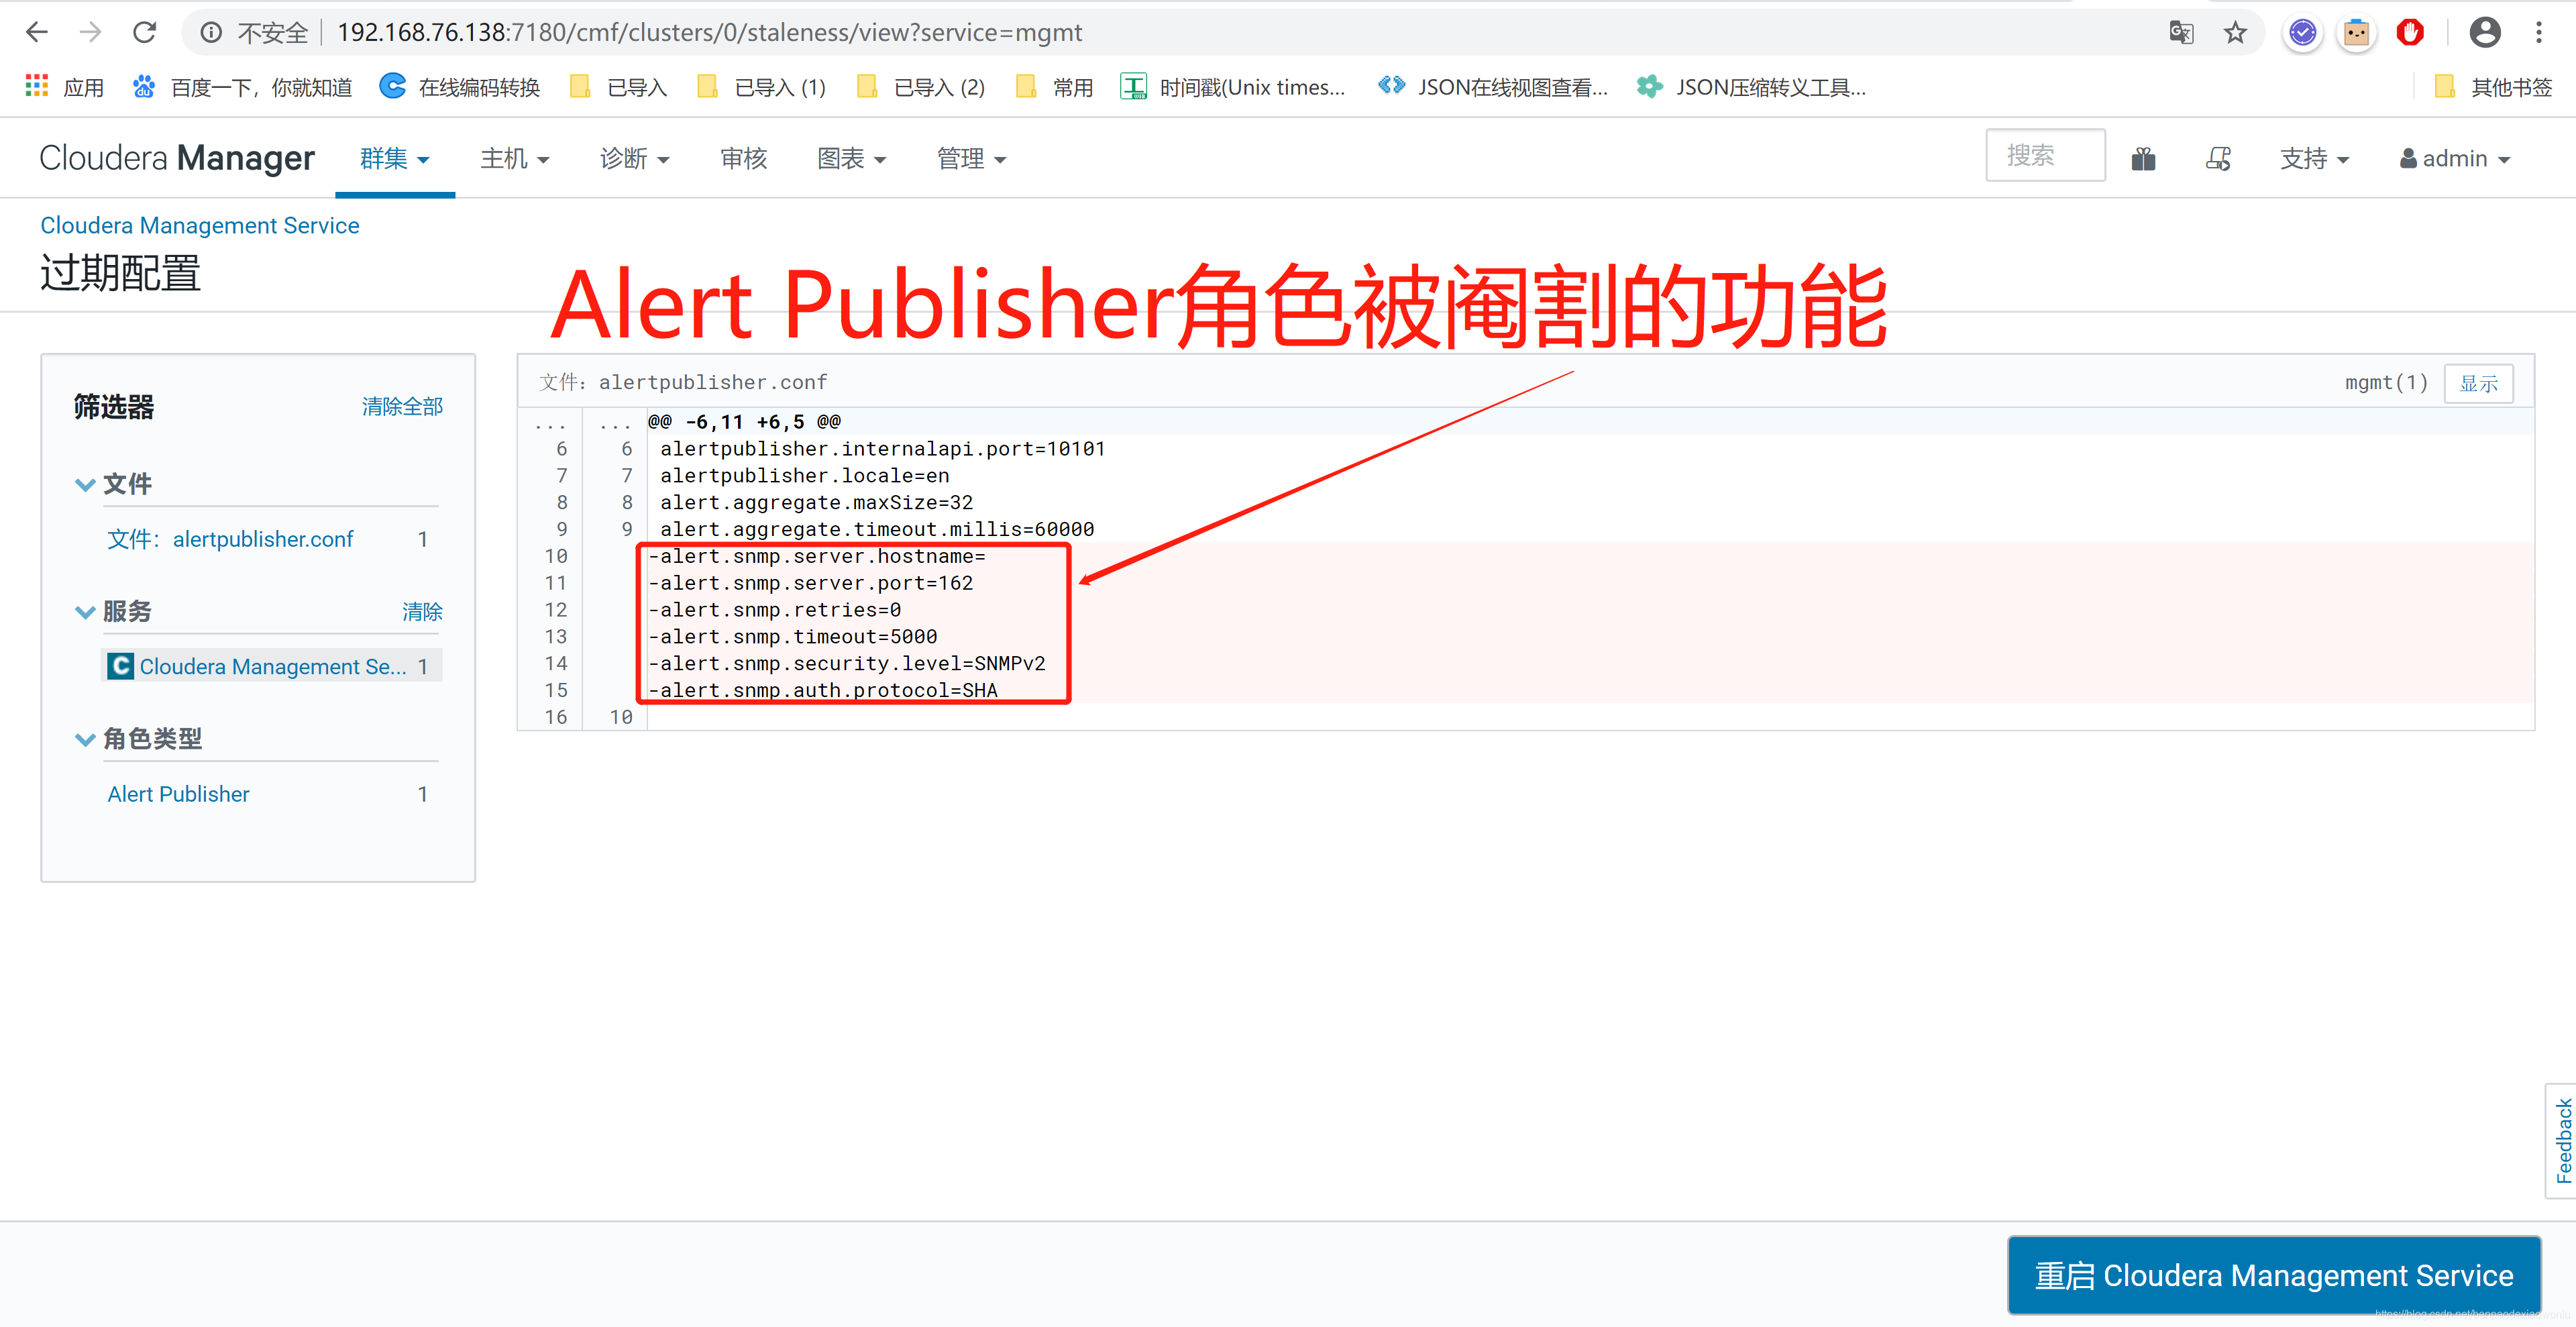Click the 搜索 search field
The width and height of the screenshot is (2576, 1327).
tap(2044, 156)
